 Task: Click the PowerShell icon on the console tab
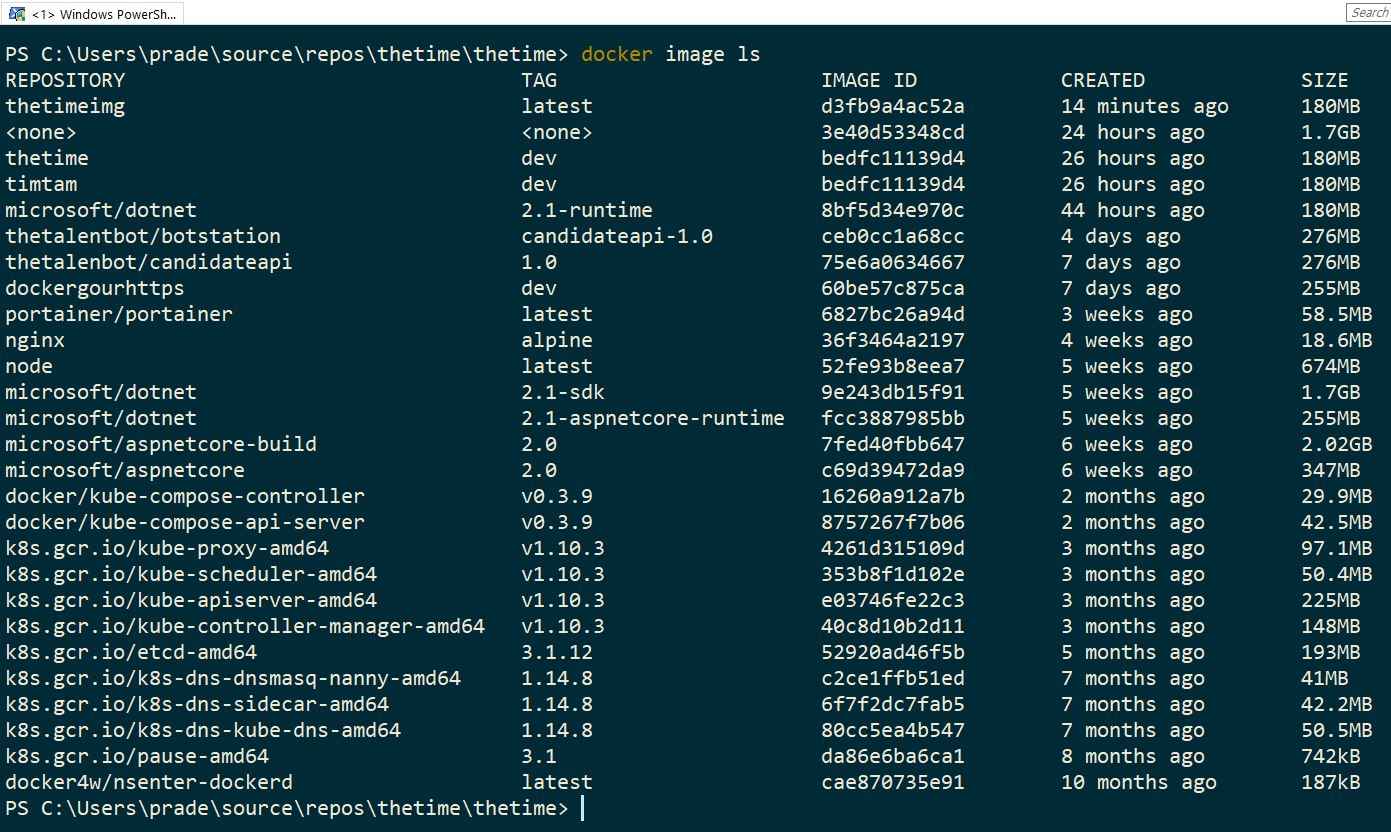pos(16,13)
